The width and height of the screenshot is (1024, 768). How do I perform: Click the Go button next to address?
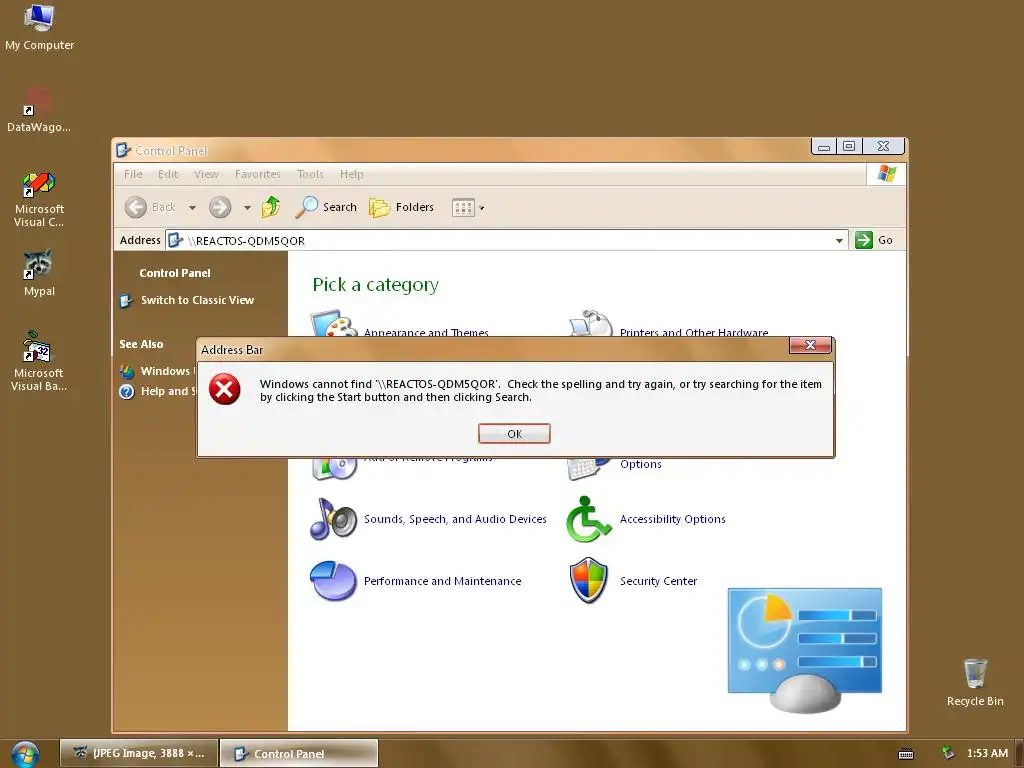point(874,240)
